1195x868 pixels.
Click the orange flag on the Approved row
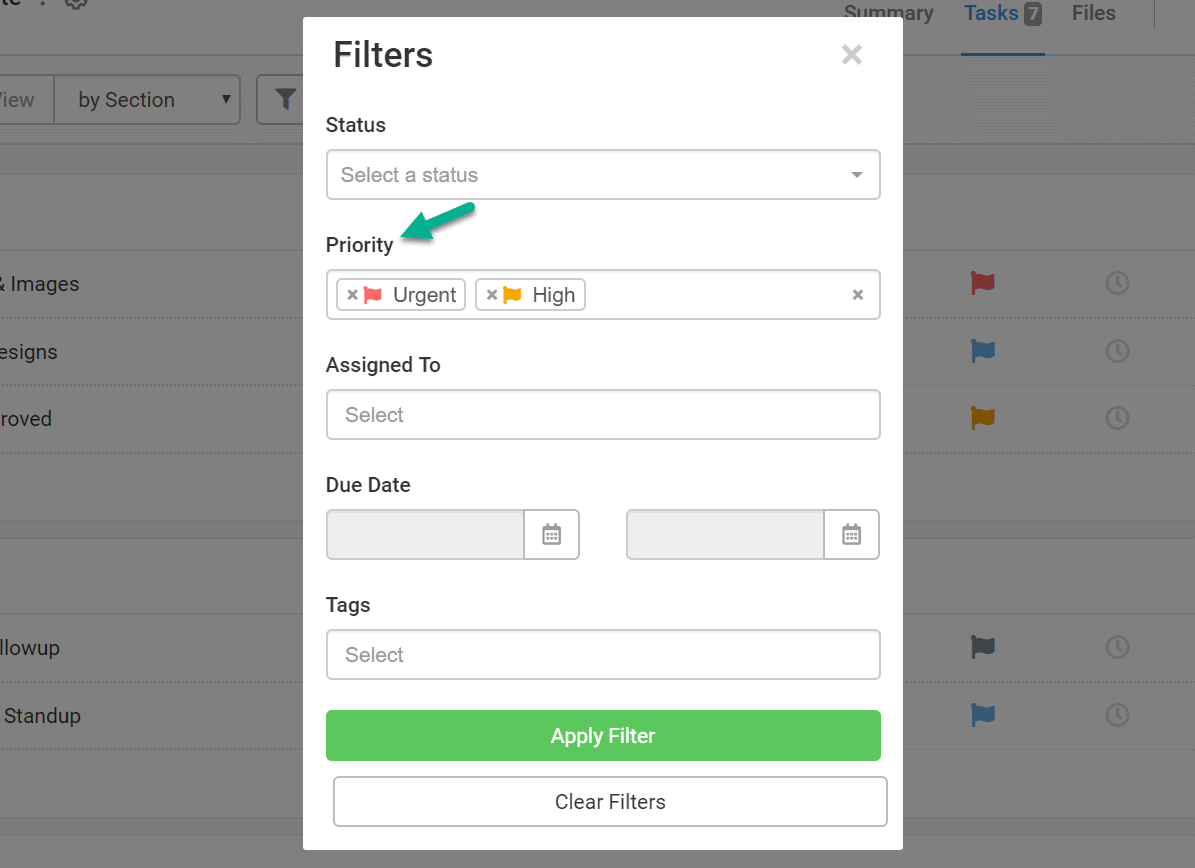982,418
